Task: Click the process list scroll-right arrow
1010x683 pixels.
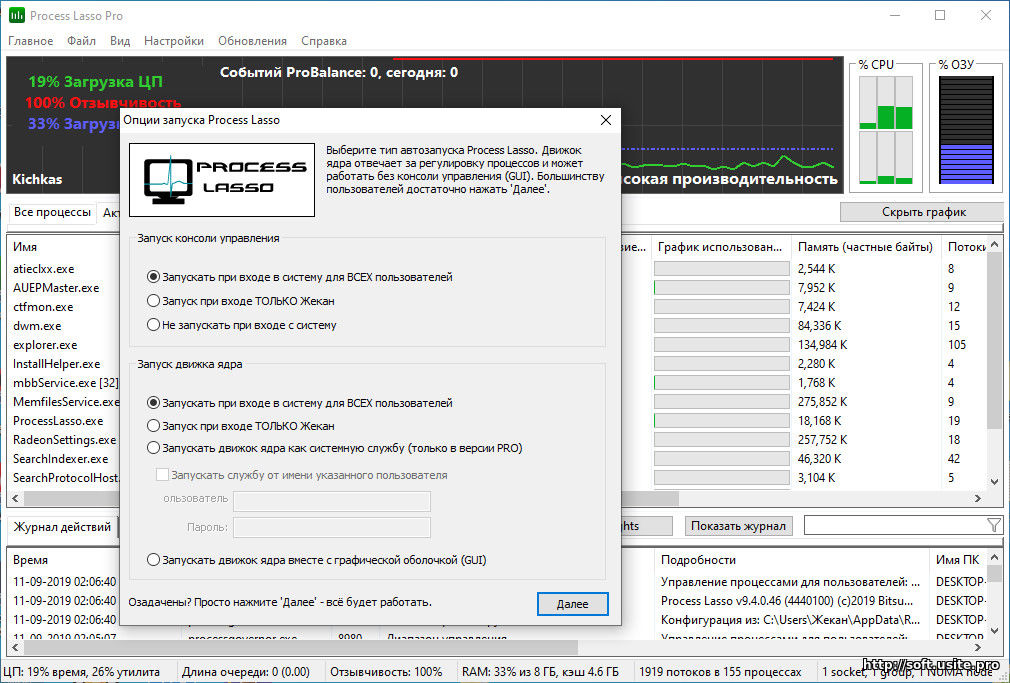Action: tap(978, 498)
